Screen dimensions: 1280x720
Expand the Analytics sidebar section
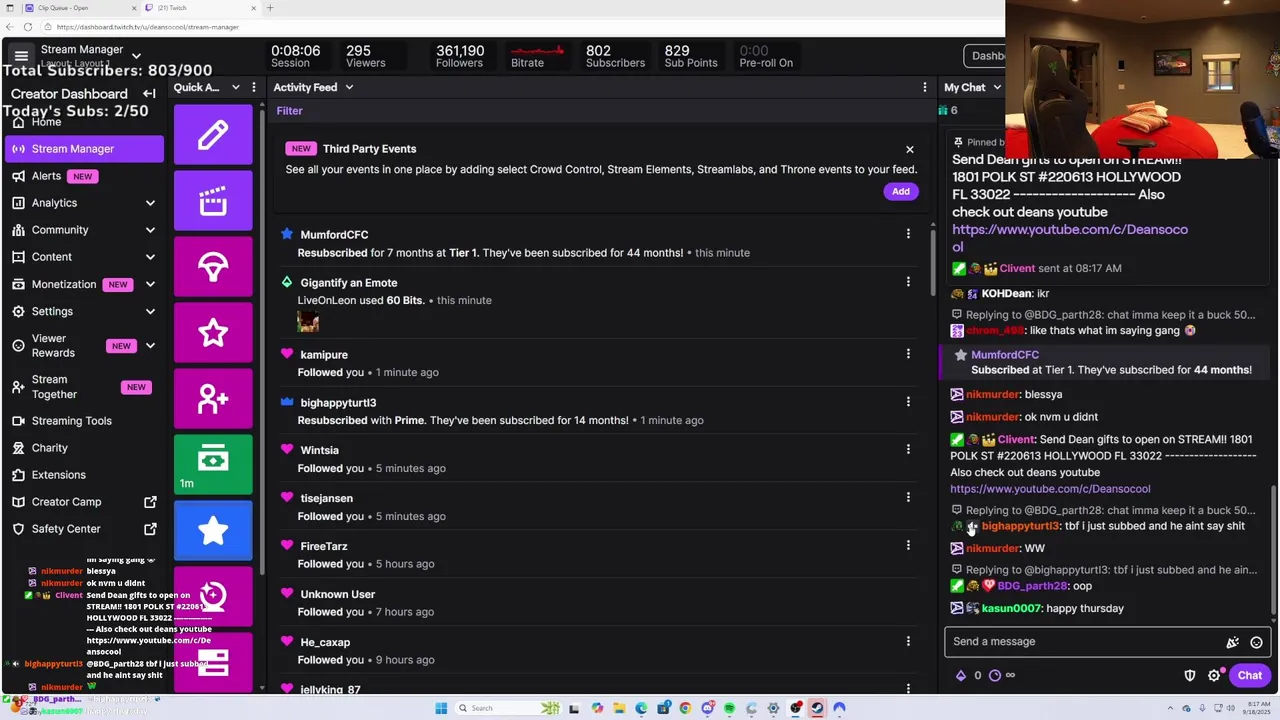[x=150, y=203]
